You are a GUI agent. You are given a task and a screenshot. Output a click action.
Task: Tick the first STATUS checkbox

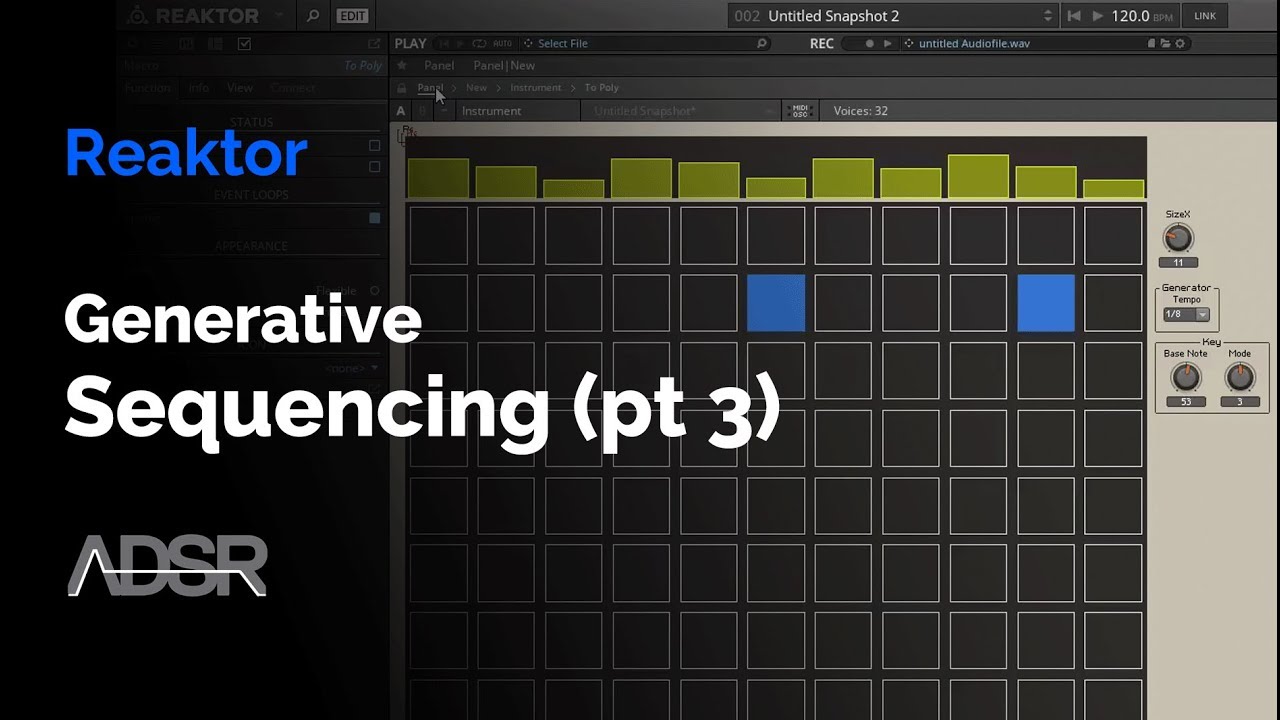coord(375,145)
